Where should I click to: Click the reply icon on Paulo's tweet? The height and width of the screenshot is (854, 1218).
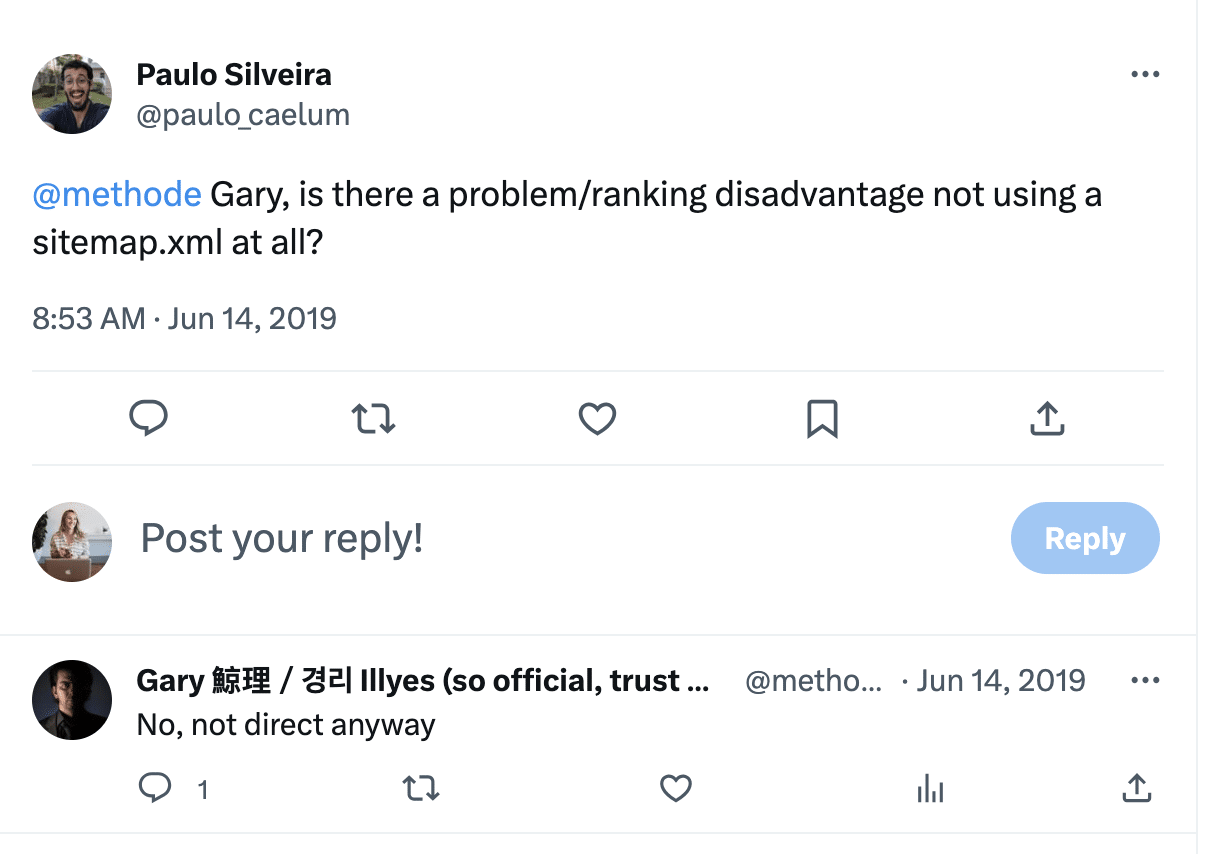148,418
